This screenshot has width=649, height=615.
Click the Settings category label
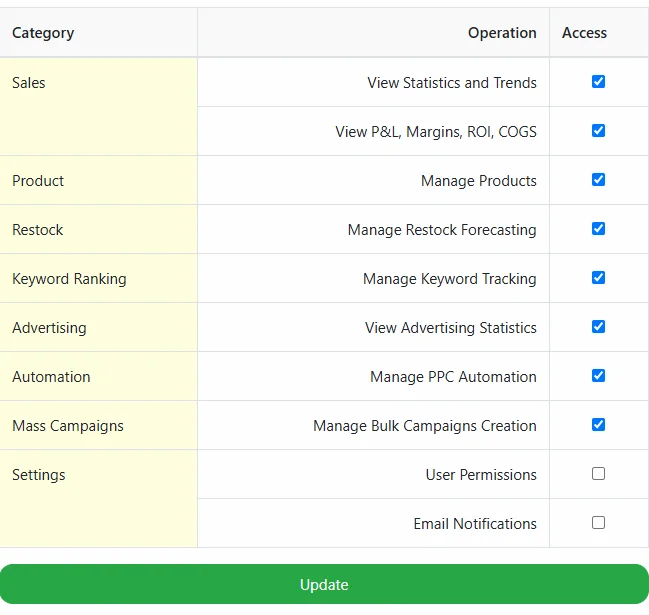click(x=39, y=475)
